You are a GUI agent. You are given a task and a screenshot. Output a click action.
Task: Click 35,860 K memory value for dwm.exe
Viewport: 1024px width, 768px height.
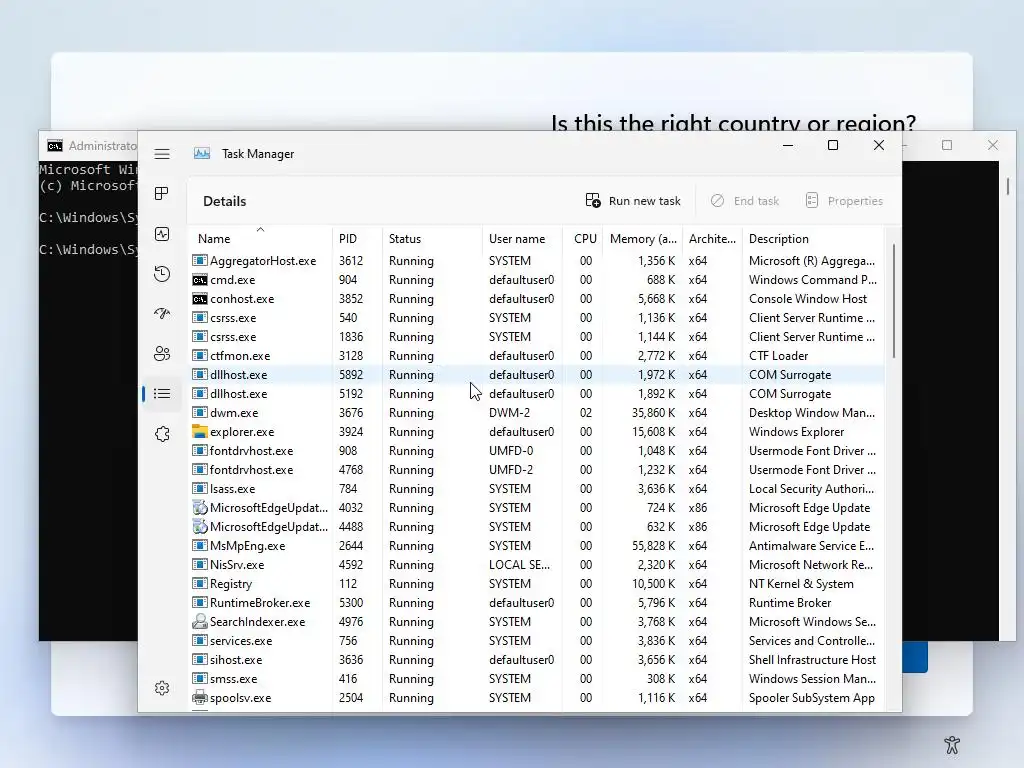653,413
